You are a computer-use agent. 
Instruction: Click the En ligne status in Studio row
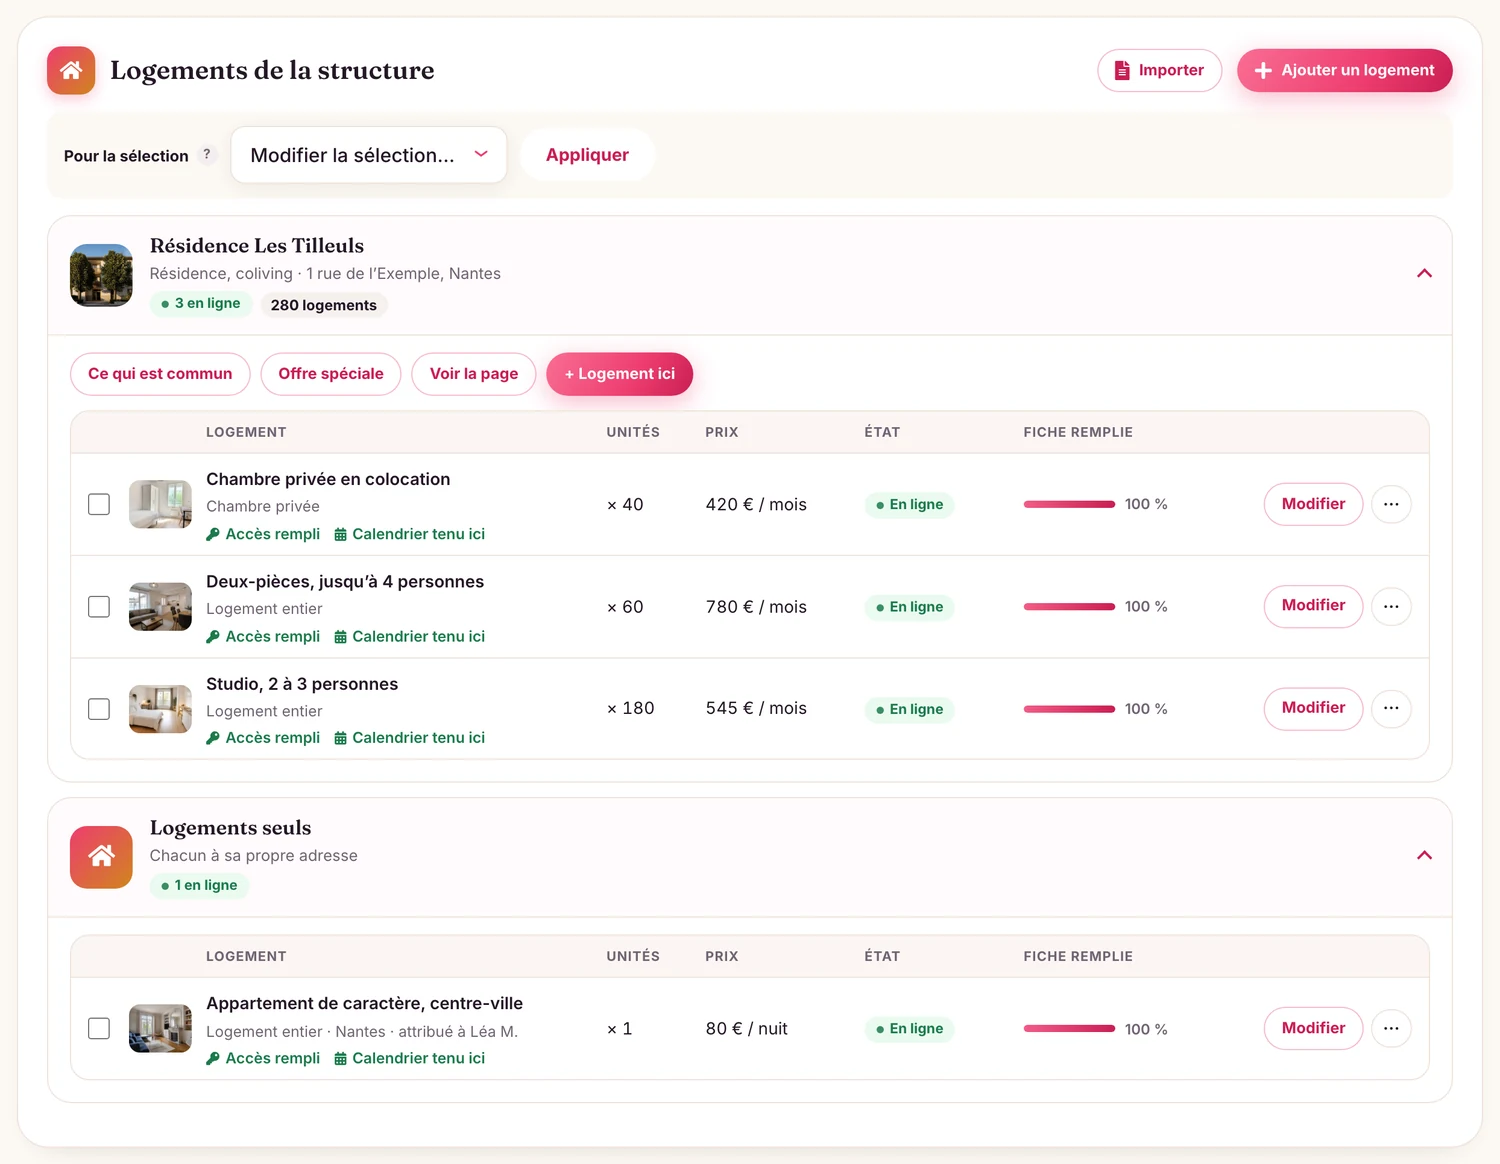click(910, 709)
